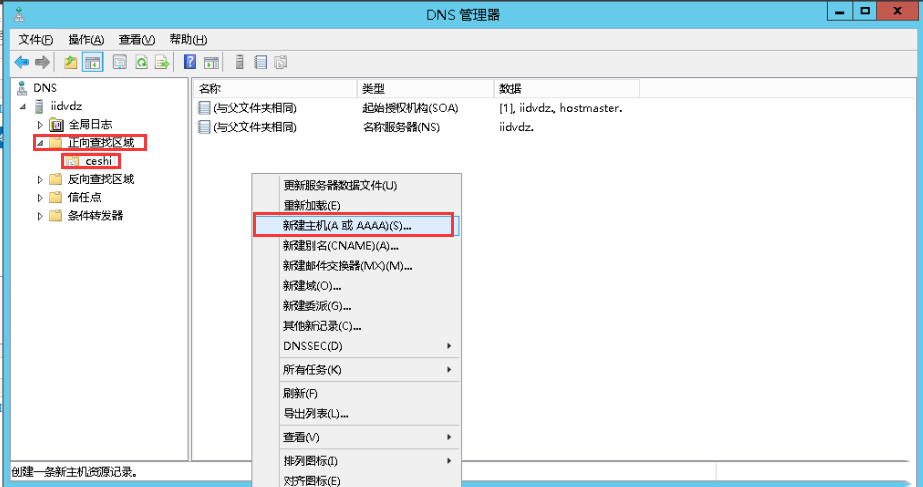This screenshot has width=923, height=487.
Task: Click the 'iidvdz.' NS data cell
Action: coord(516,127)
